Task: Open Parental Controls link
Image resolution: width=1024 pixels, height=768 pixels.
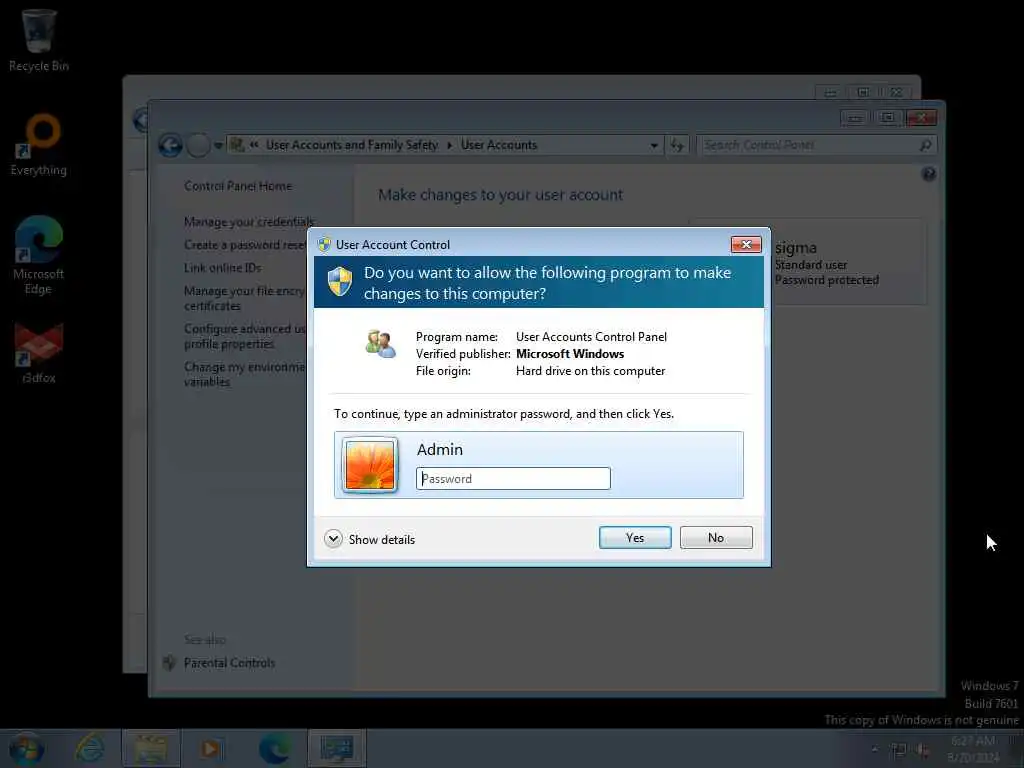Action: 229,663
